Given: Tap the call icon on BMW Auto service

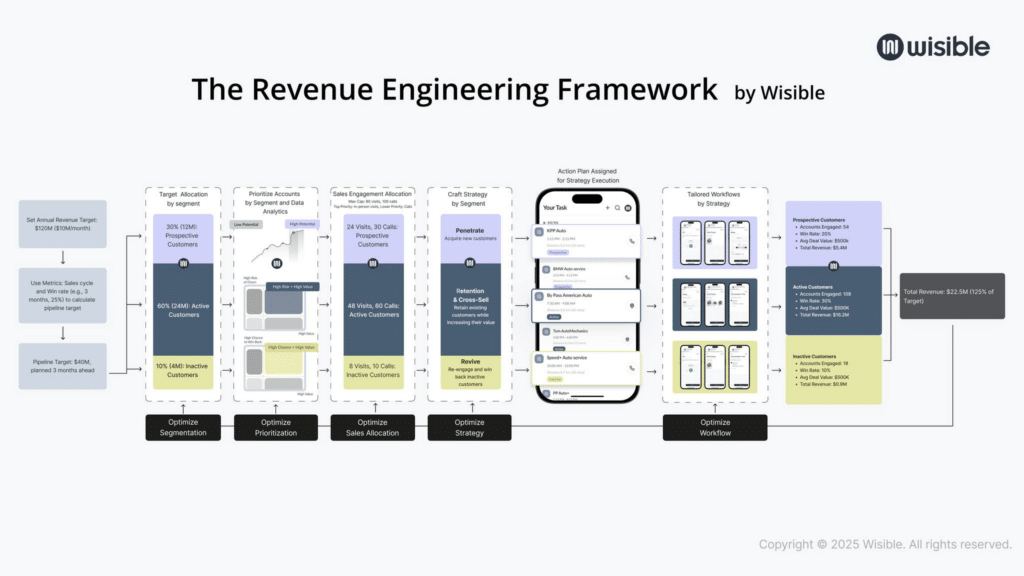Looking at the screenshot, I should tap(628, 277).
